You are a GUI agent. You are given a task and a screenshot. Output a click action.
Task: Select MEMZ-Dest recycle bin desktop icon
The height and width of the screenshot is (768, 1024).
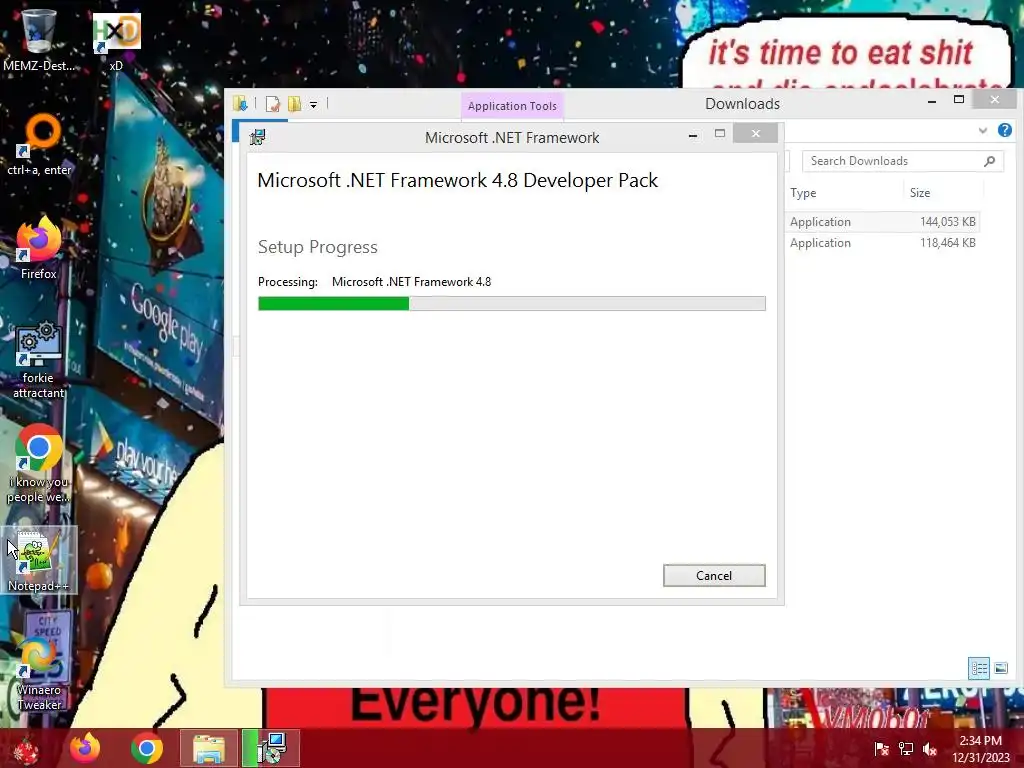(39, 40)
